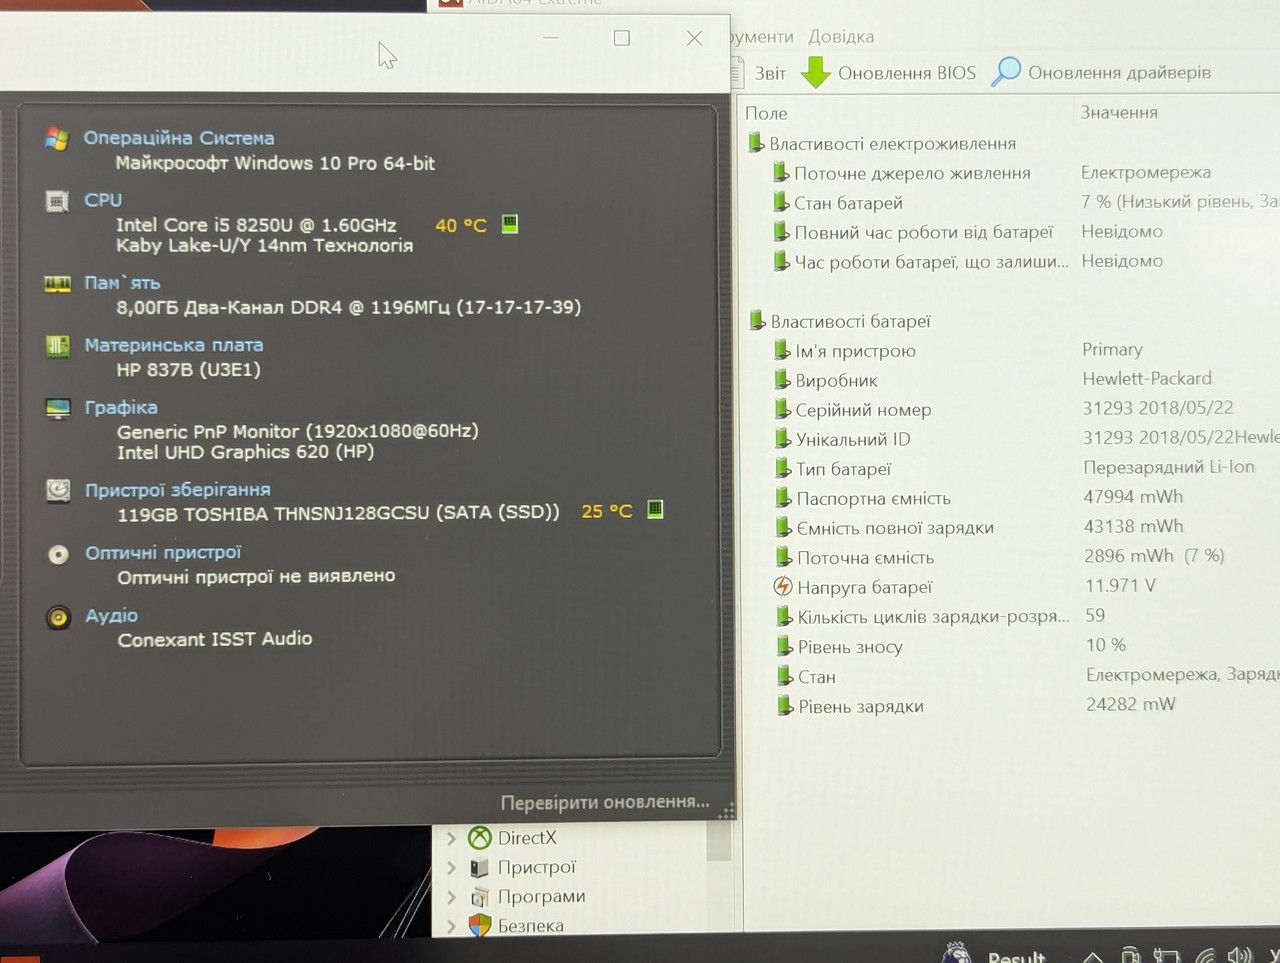1280x963 pixels.
Task: Expand the Програми tree node
Action: pos(451,897)
